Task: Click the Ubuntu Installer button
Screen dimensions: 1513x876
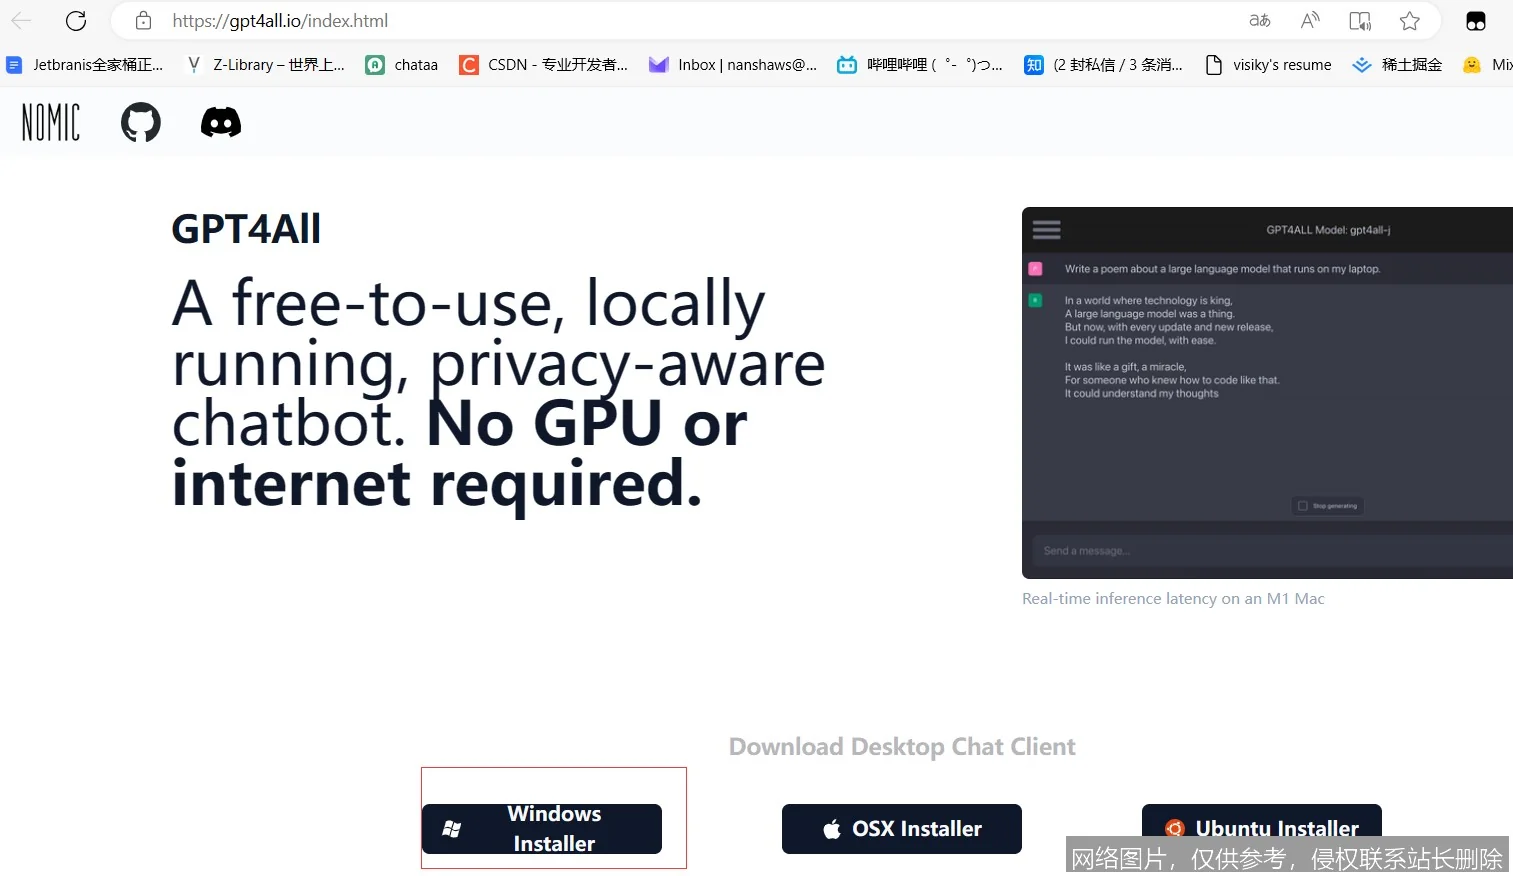Action: [1262, 824]
